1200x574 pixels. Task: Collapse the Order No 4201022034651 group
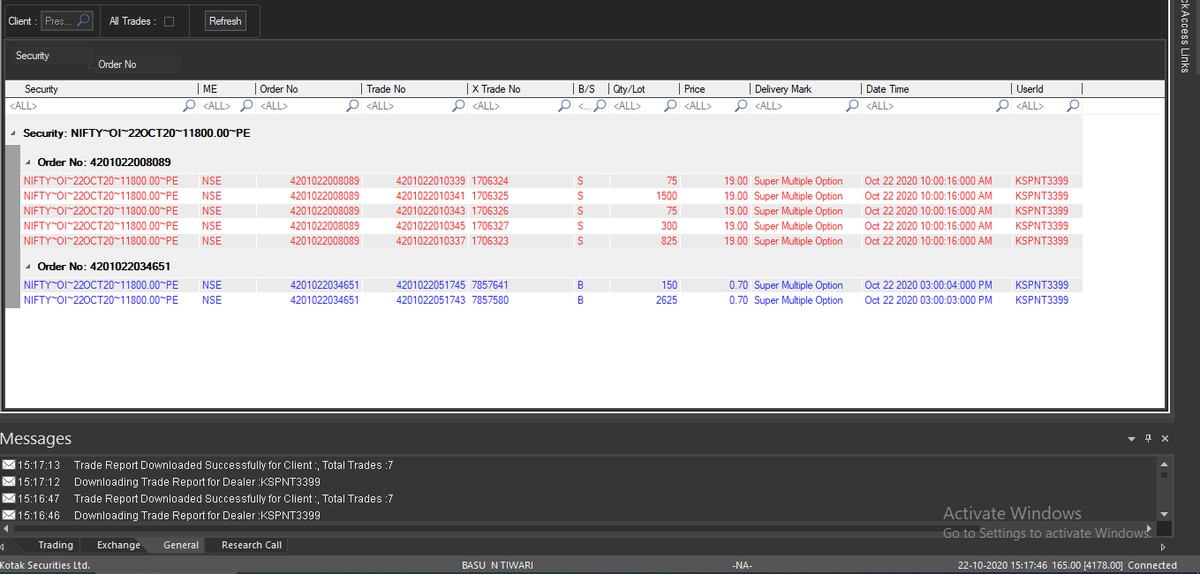click(27, 266)
